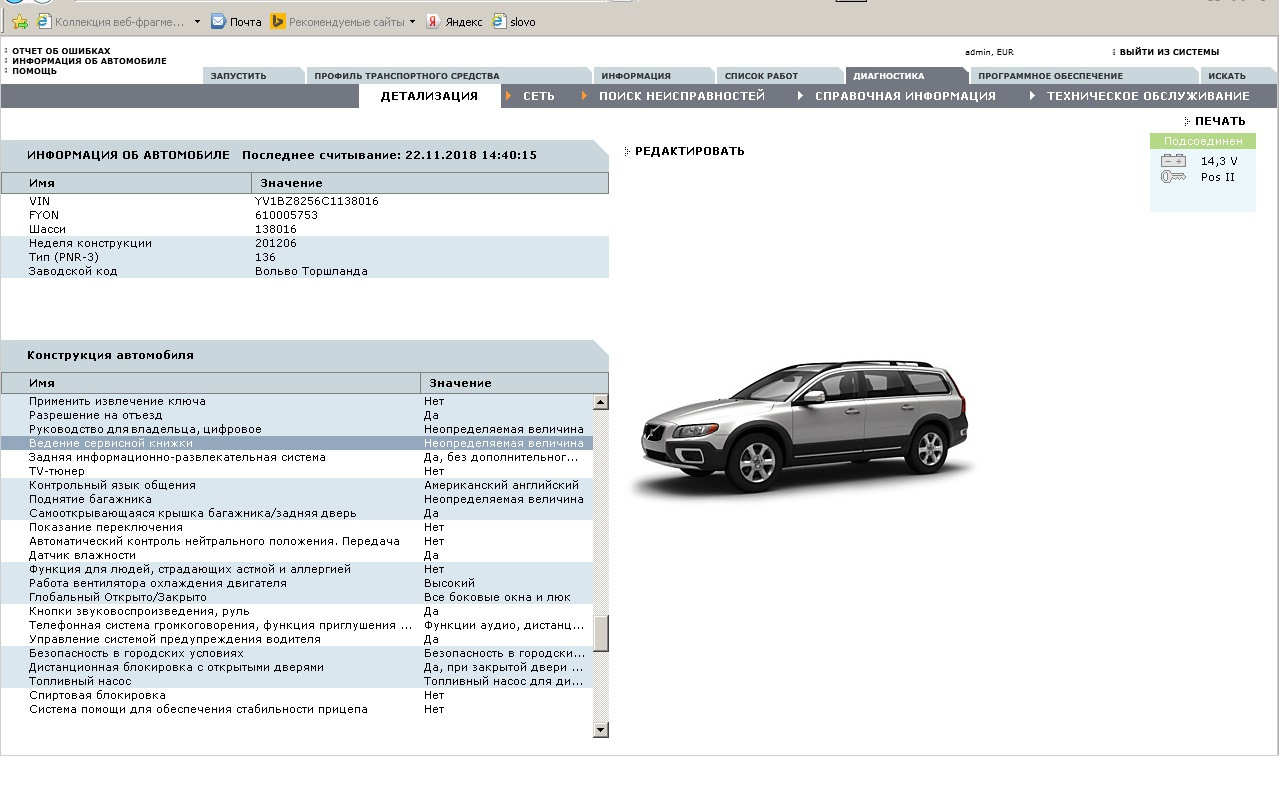The width and height of the screenshot is (1280, 800).
Task: Click the РЕДАКТИРОВАТЬ edit button
Action: [x=689, y=151]
